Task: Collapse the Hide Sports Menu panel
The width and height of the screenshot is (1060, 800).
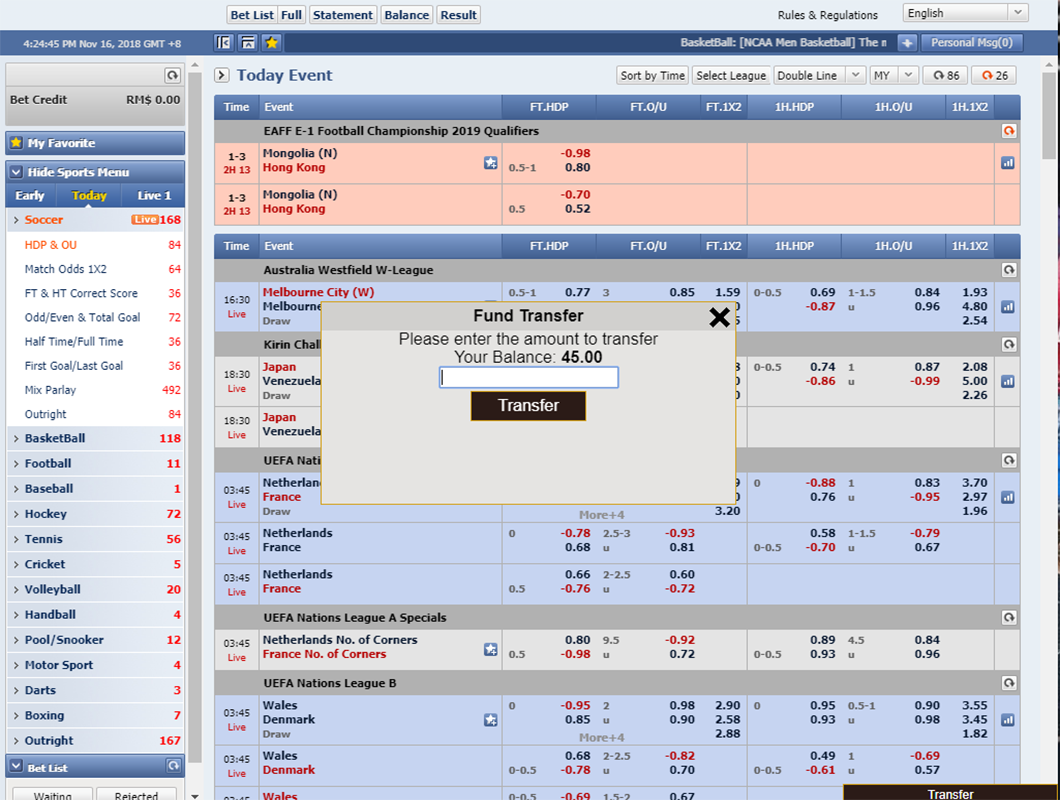Action: (x=17, y=172)
